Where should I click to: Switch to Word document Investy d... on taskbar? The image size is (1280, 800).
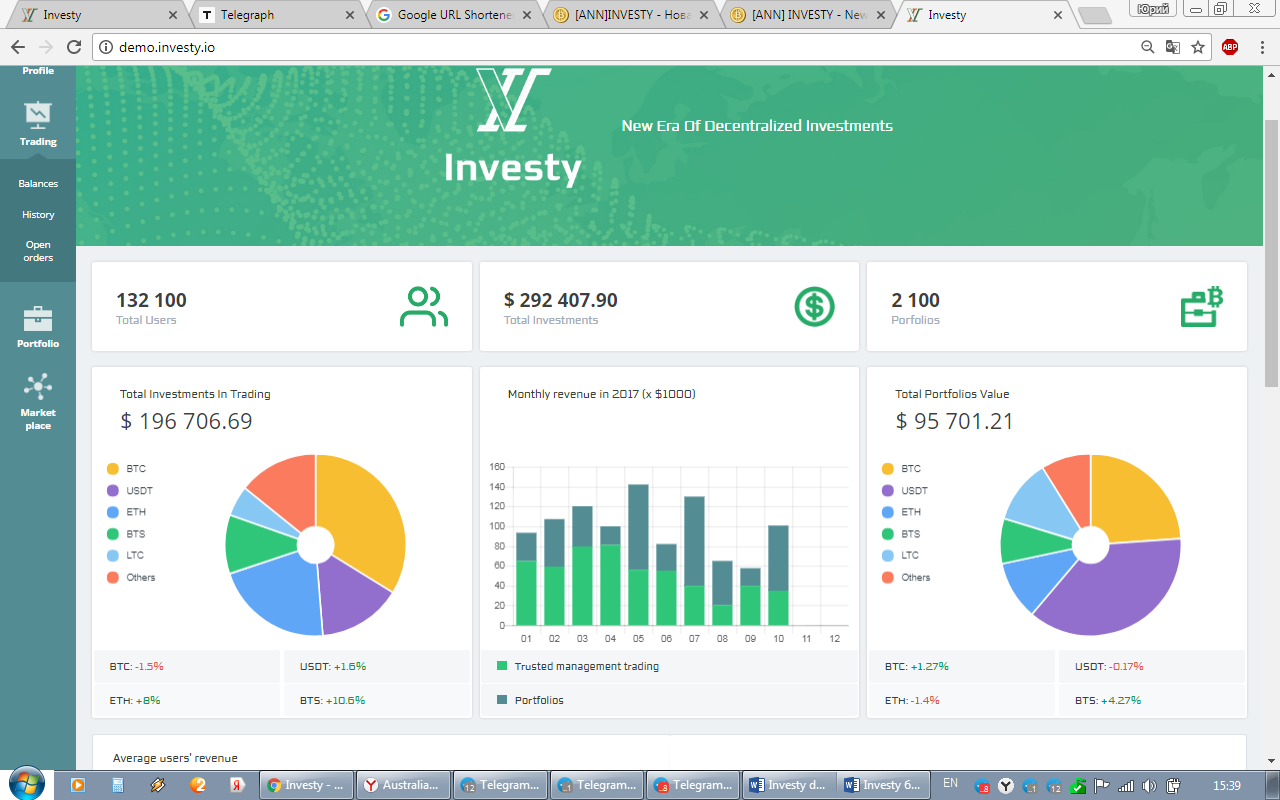tap(789, 785)
